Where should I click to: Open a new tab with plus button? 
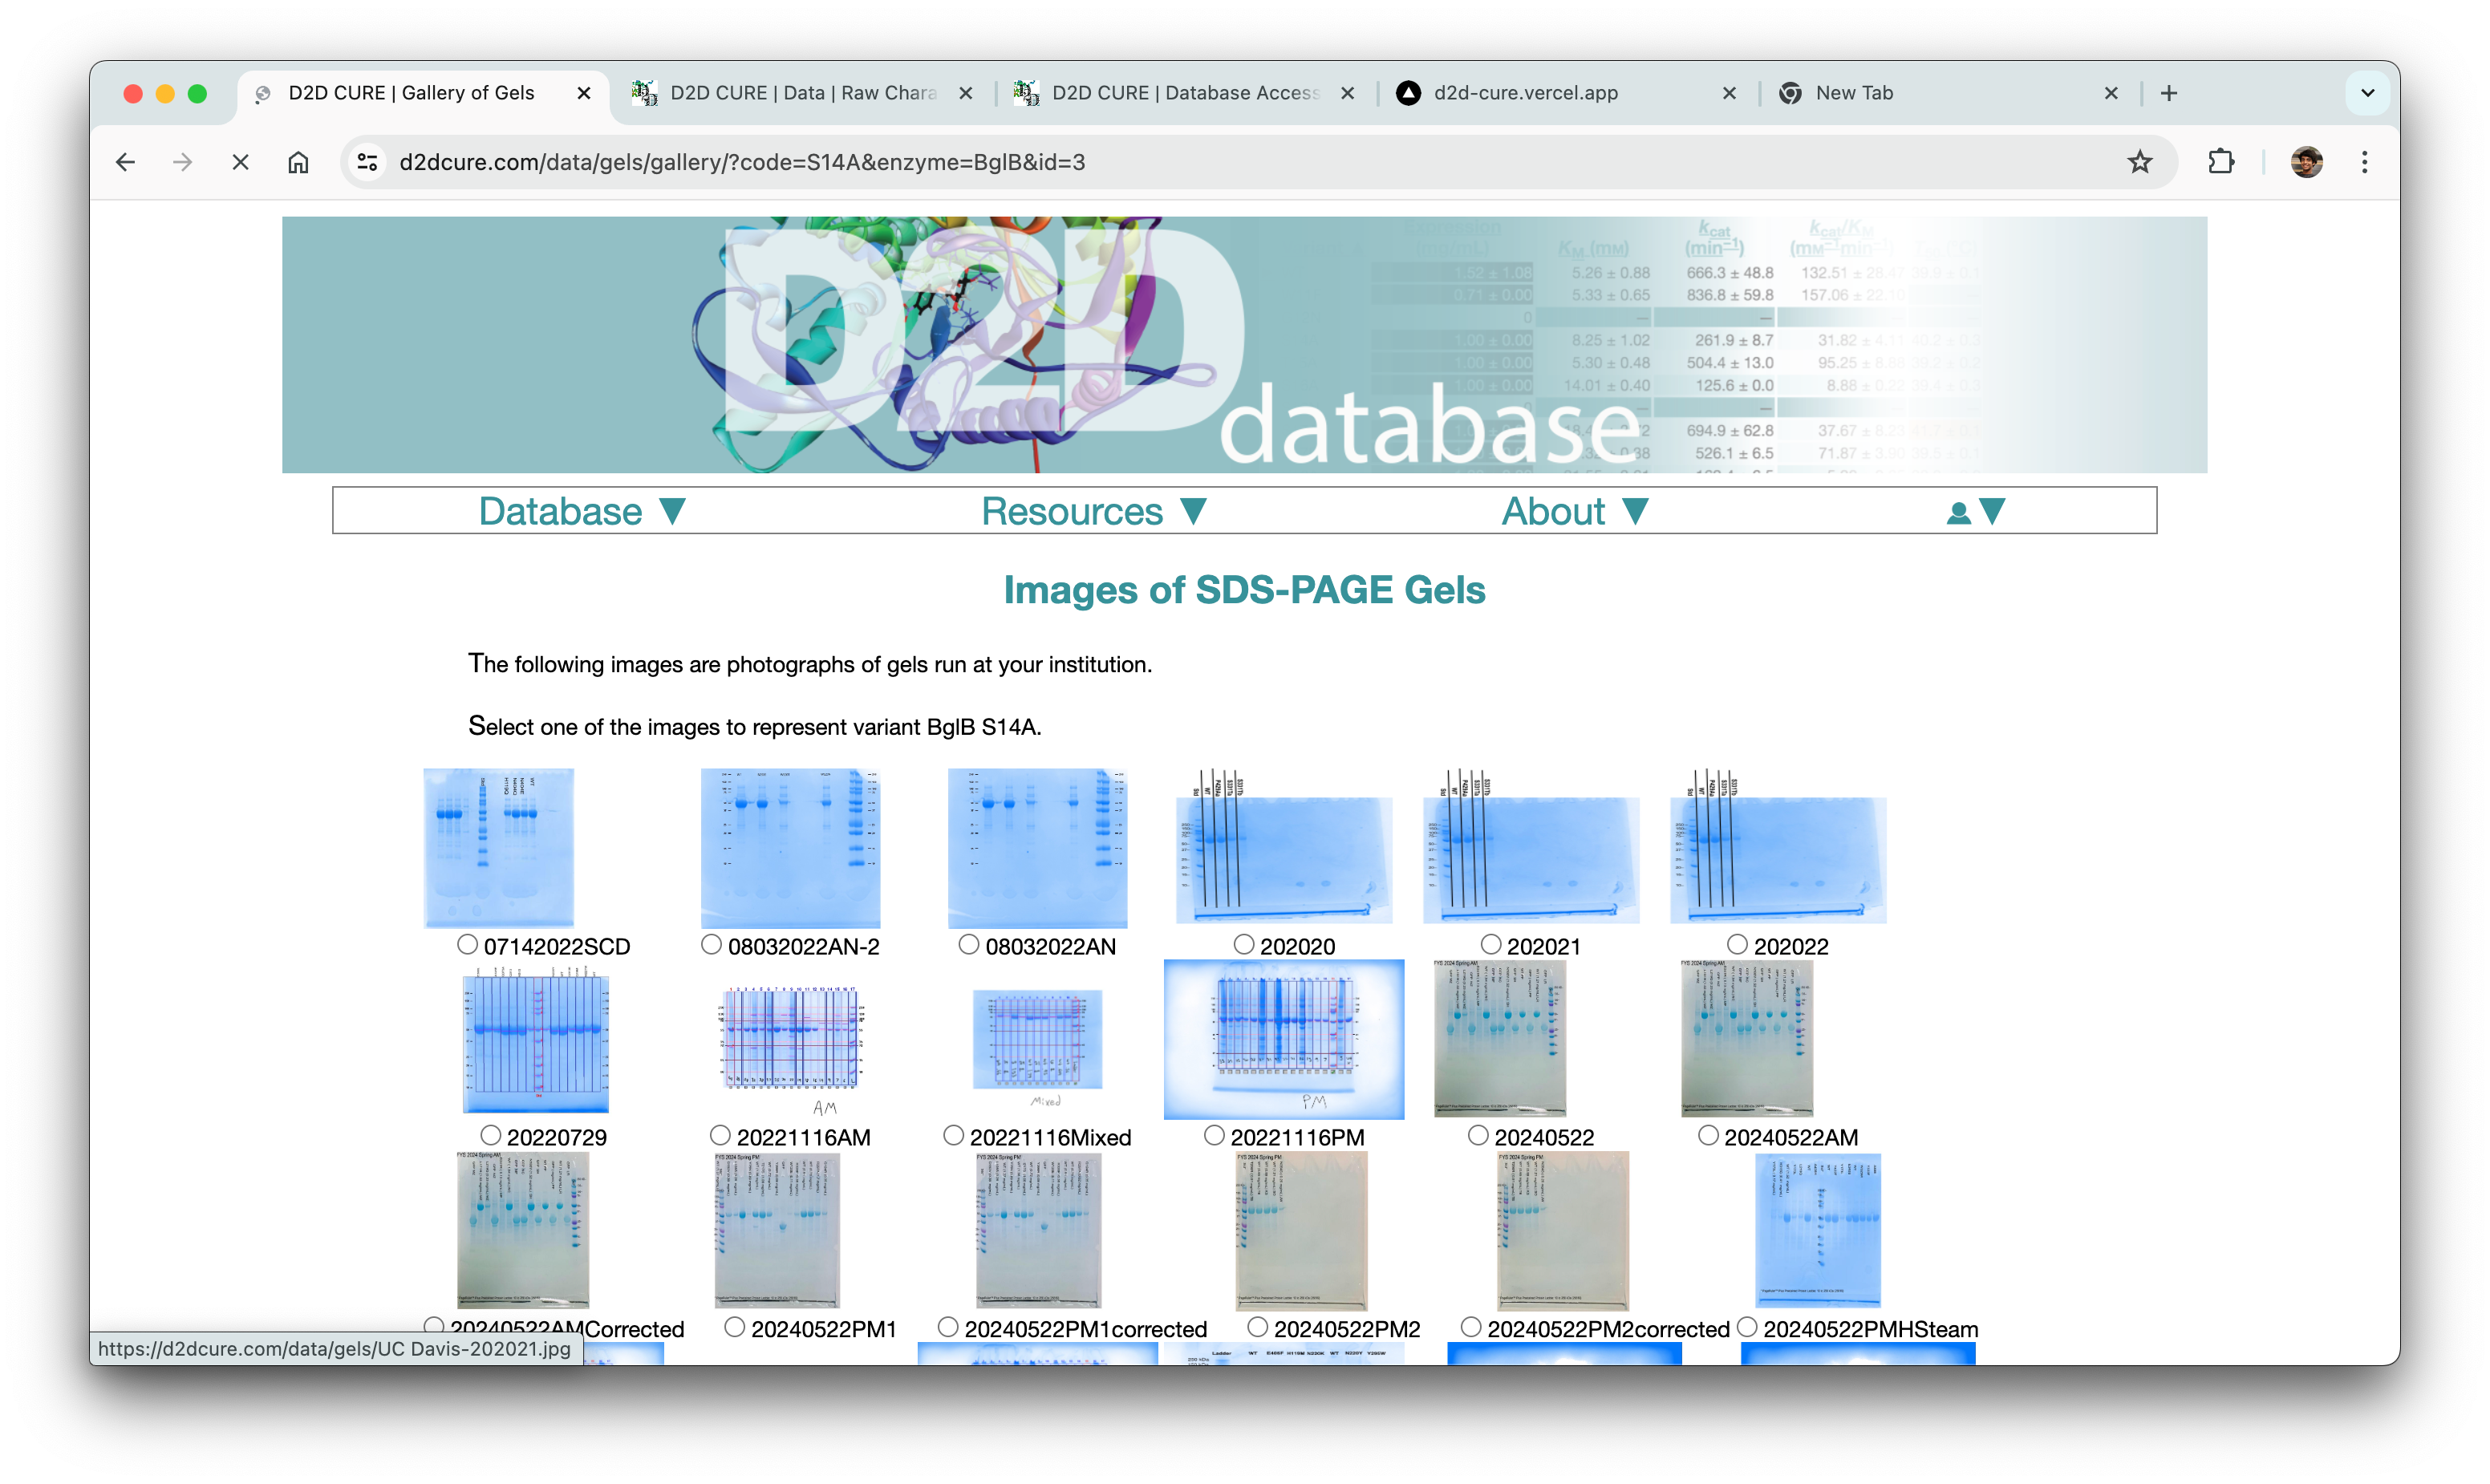coord(2168,93)
